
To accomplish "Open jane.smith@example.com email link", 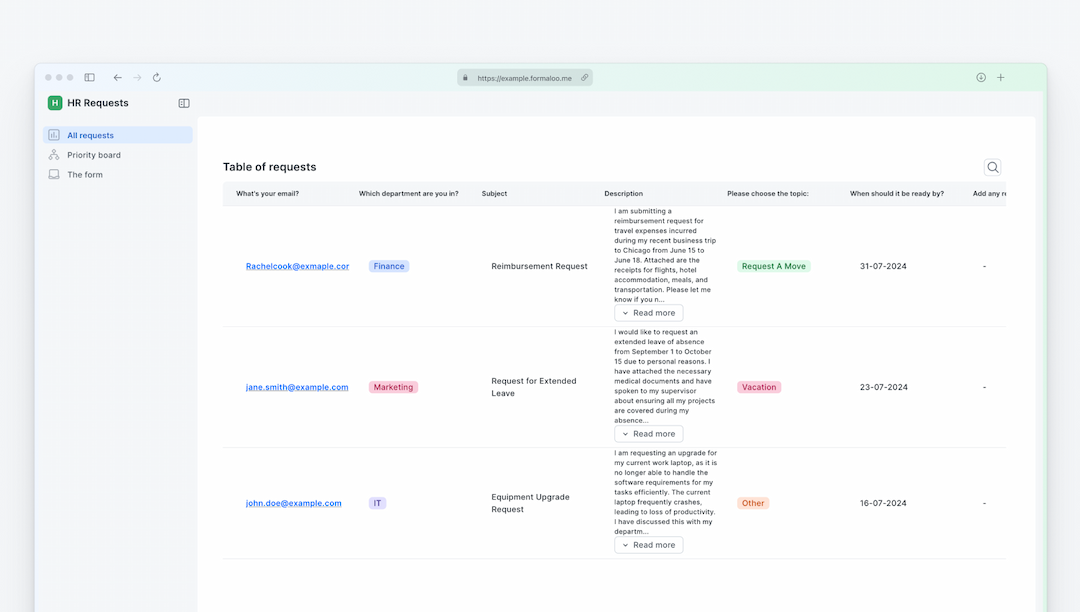I will 295,386.
